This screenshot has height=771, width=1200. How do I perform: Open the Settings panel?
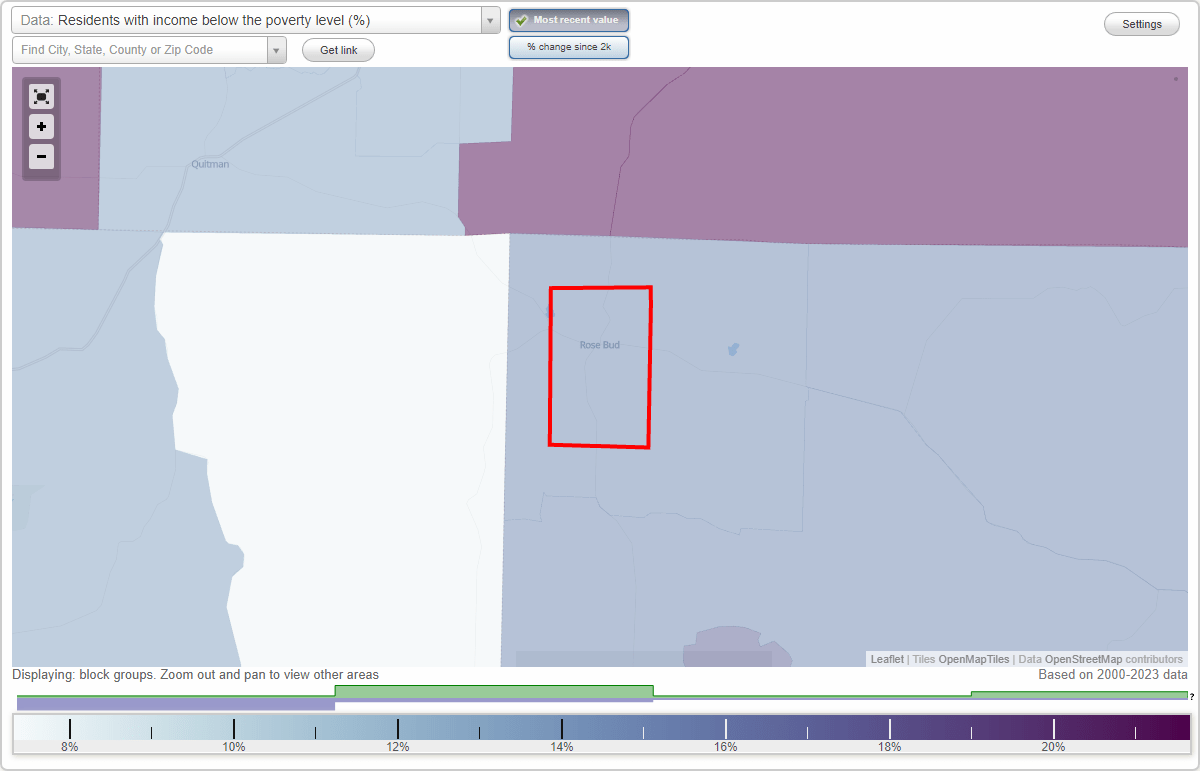pyautogui.click(x=1141, y=23)
